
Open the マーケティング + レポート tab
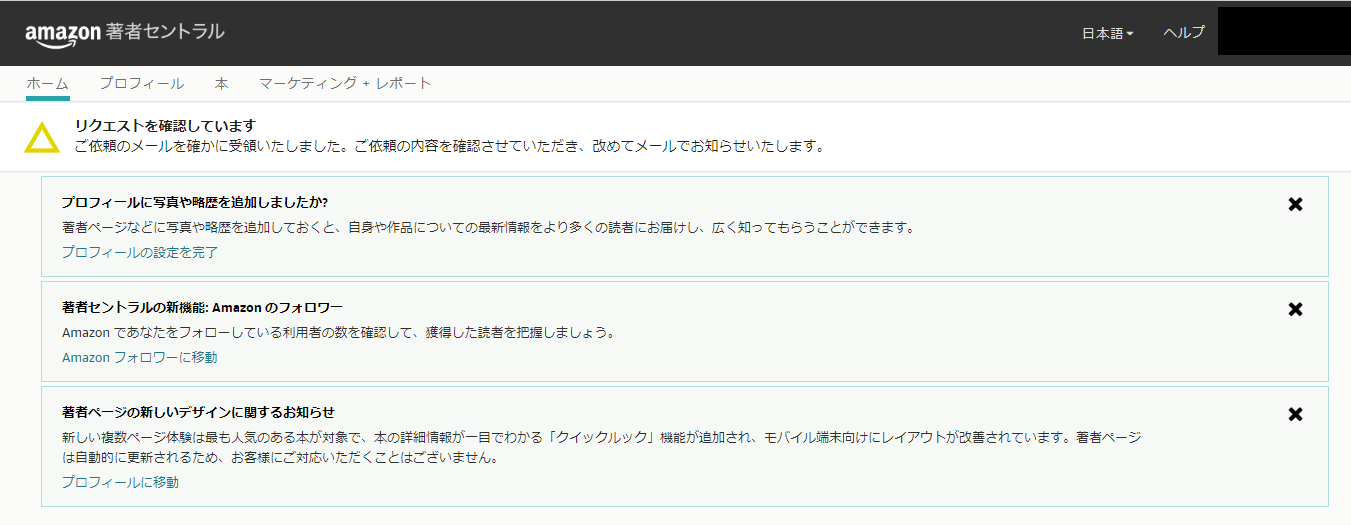pos(344,84)
